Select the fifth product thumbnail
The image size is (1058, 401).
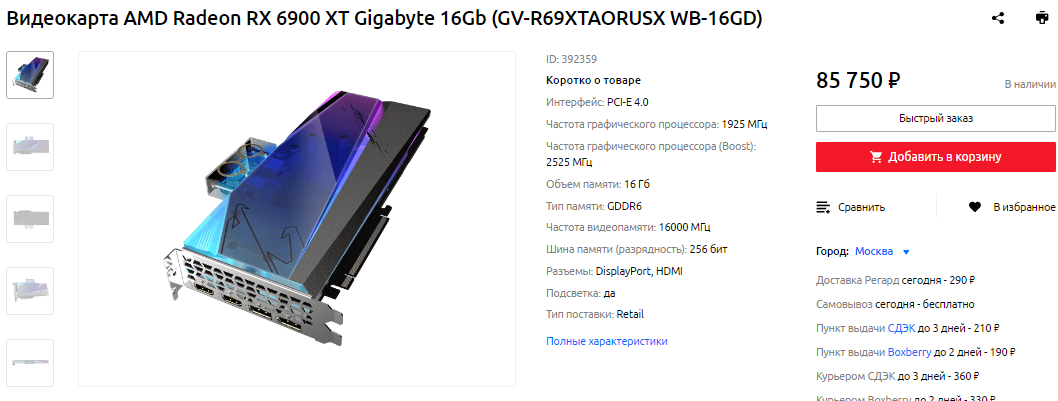coord(30,363)
